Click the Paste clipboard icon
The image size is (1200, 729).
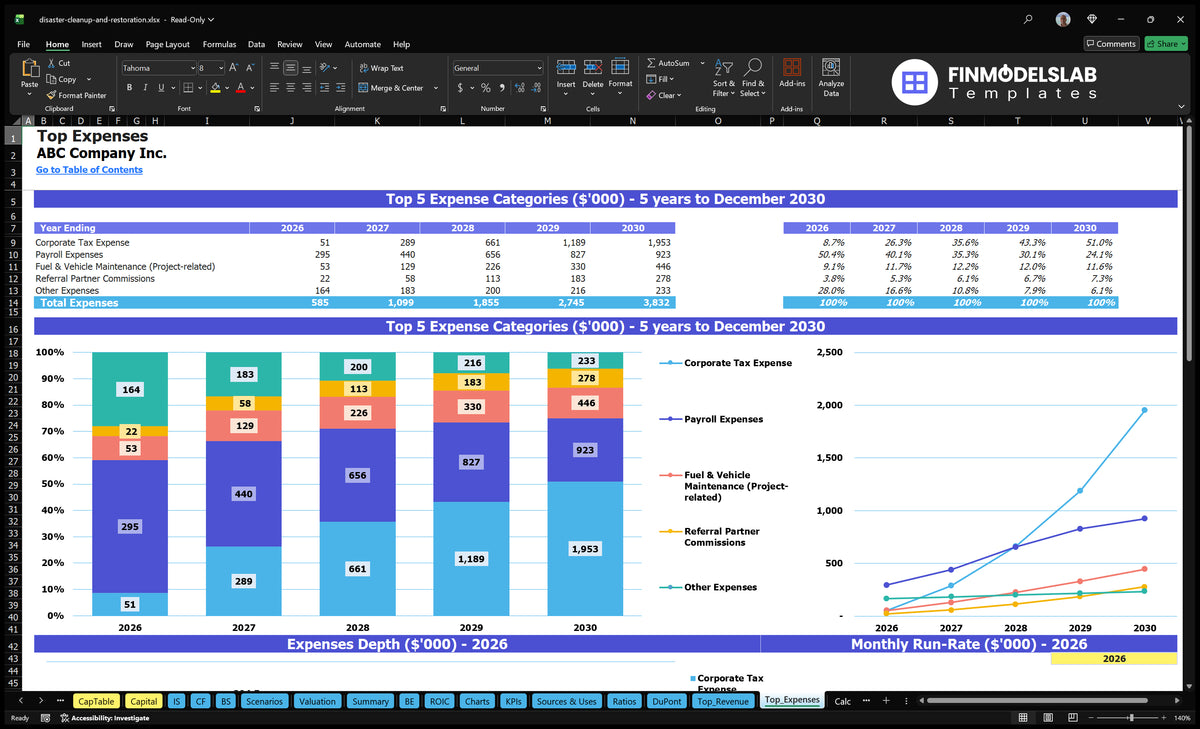click(x=29, y=68)
